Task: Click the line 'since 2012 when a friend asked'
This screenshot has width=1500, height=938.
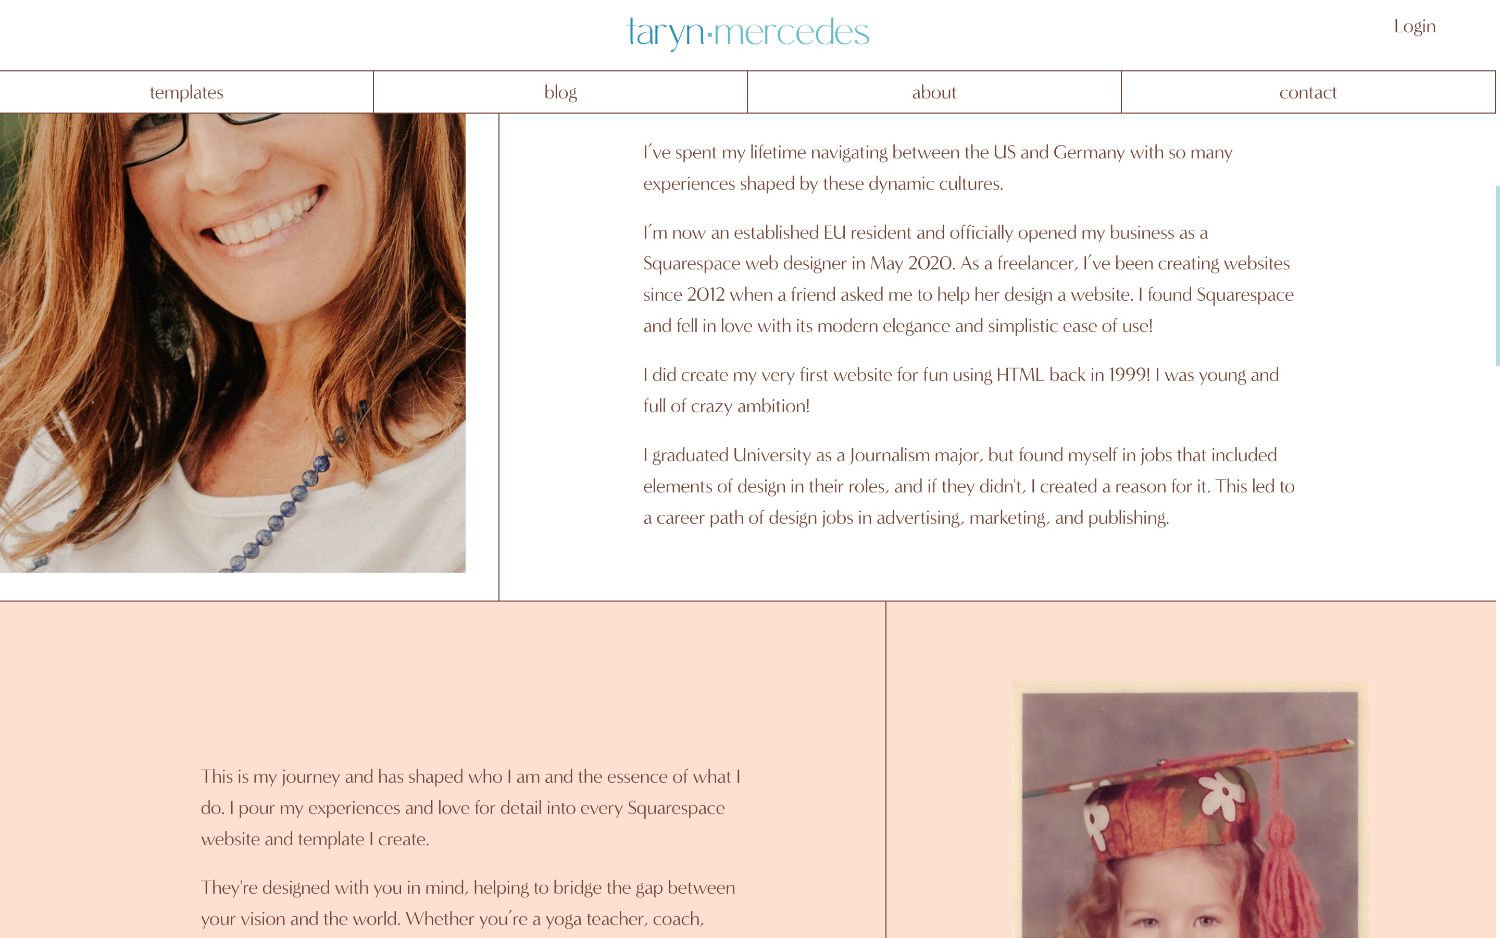Action: [x=968, y=294]
